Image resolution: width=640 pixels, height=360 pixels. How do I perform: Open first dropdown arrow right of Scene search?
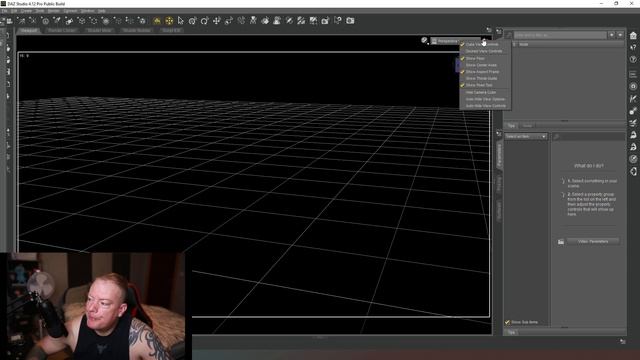click(611, 36)
